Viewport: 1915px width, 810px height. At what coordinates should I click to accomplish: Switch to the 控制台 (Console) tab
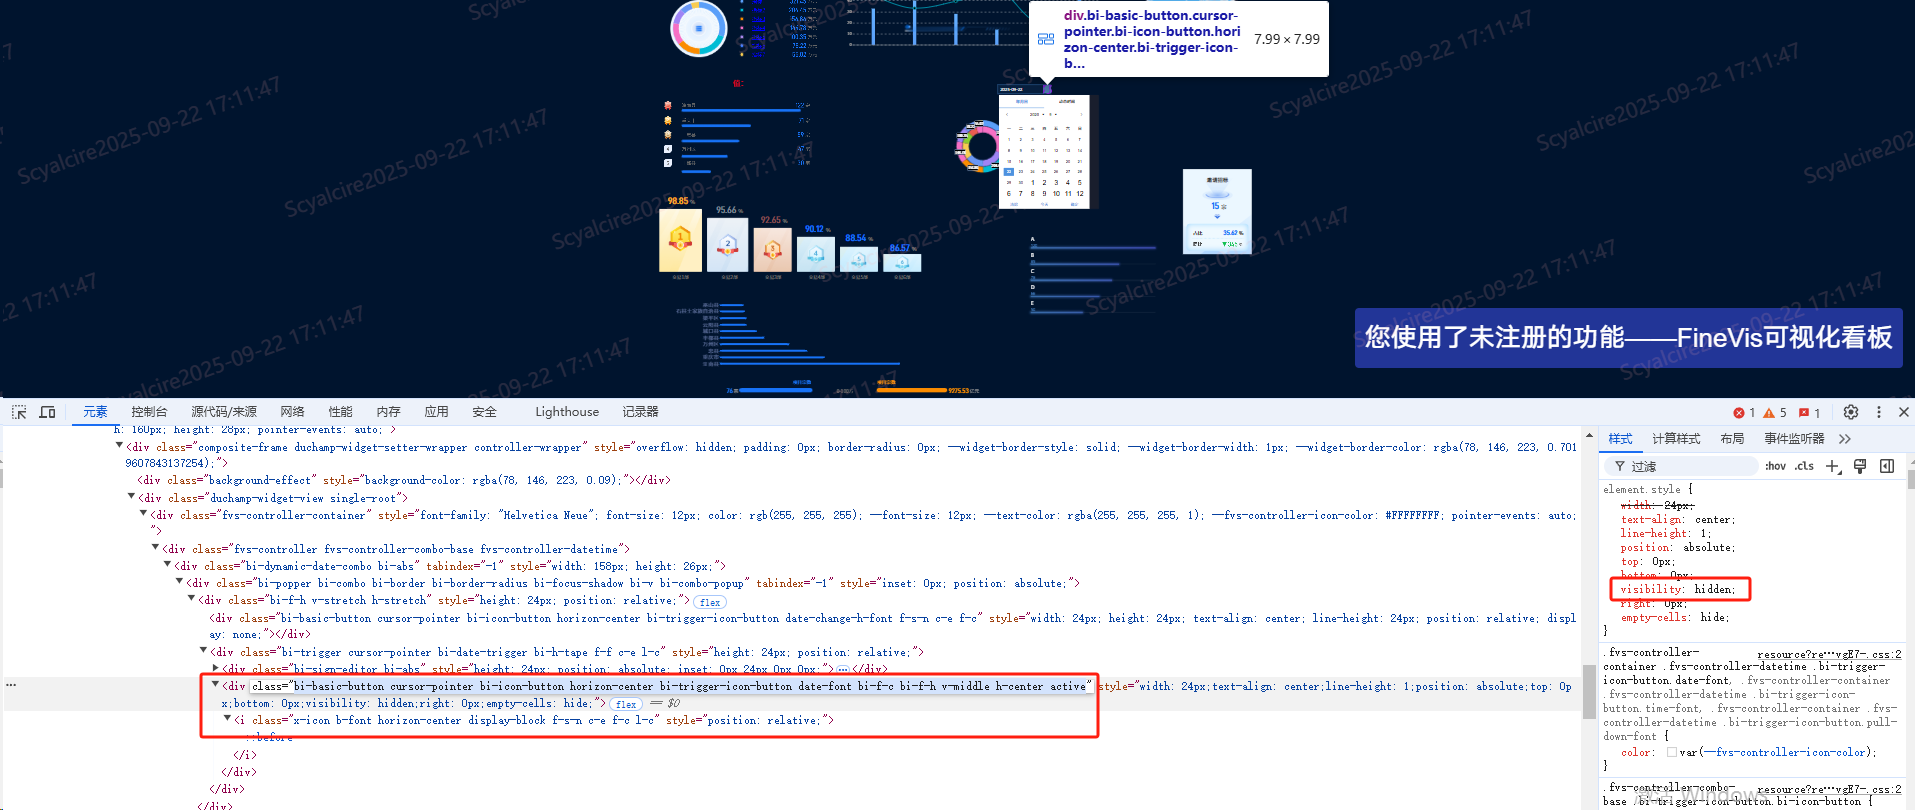pos(149,412)
